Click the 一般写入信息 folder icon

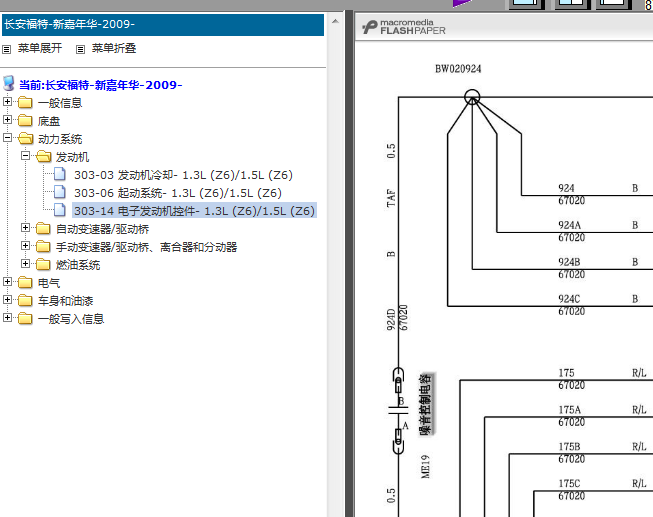25,318
